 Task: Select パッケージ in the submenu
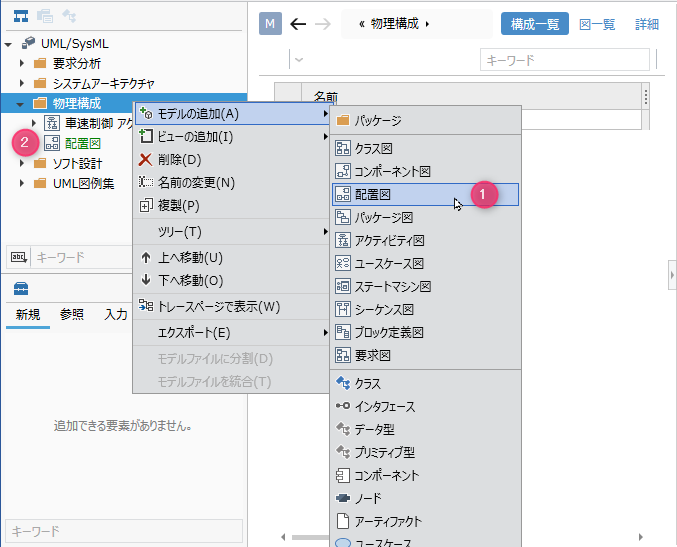(425, 120)
